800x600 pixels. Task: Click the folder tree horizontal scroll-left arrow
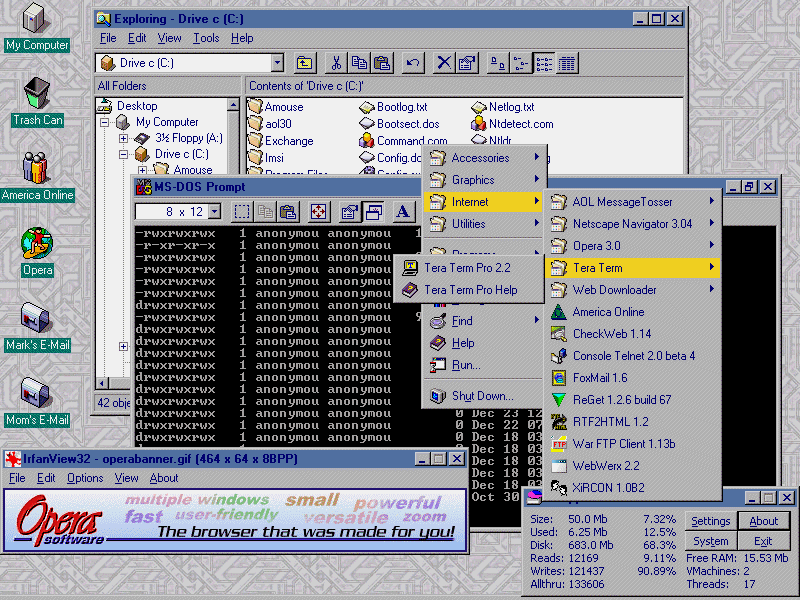click(x=102, y=383)
